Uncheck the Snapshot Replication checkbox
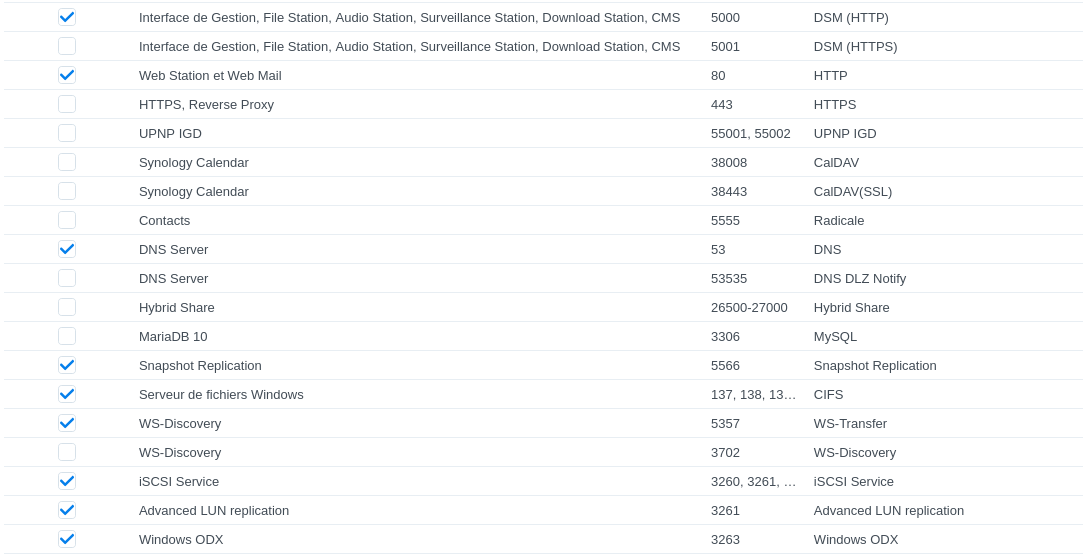The height and width of the screenshot is (557, 1083). (x=67, y=366)
